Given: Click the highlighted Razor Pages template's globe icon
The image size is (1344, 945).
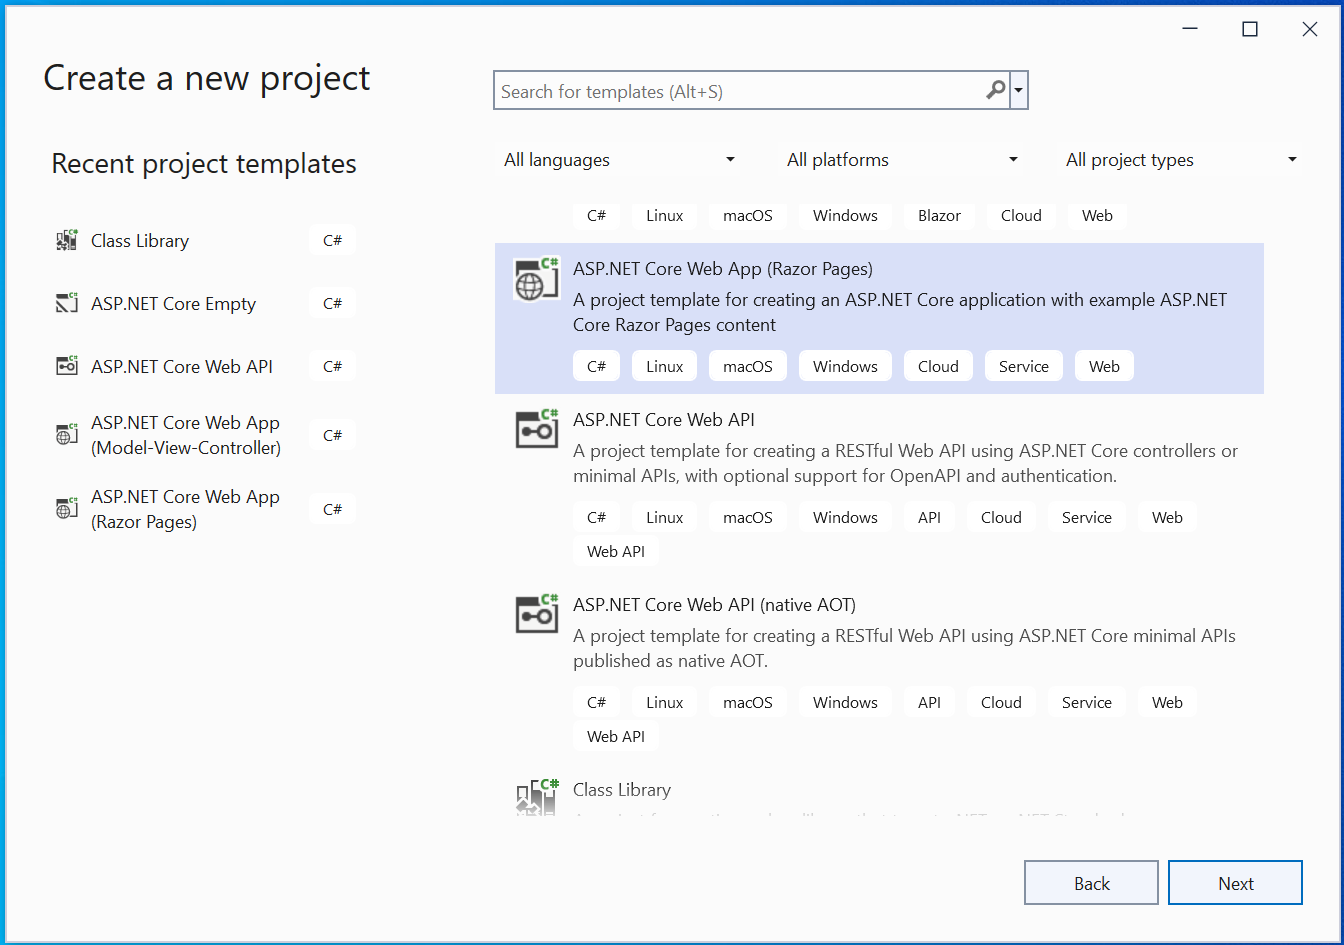Looking at the screenshot, I should (x=536, y=279).
